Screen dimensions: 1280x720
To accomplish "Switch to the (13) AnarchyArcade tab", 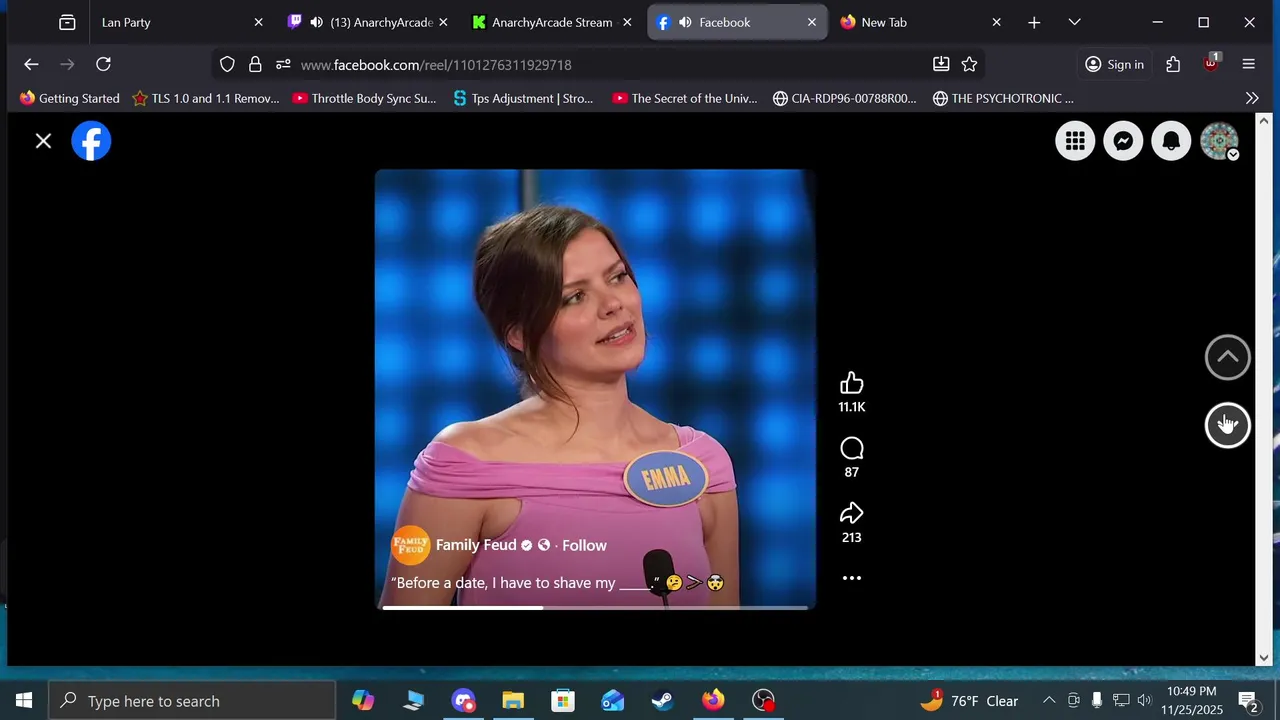I will coord(369,22).
